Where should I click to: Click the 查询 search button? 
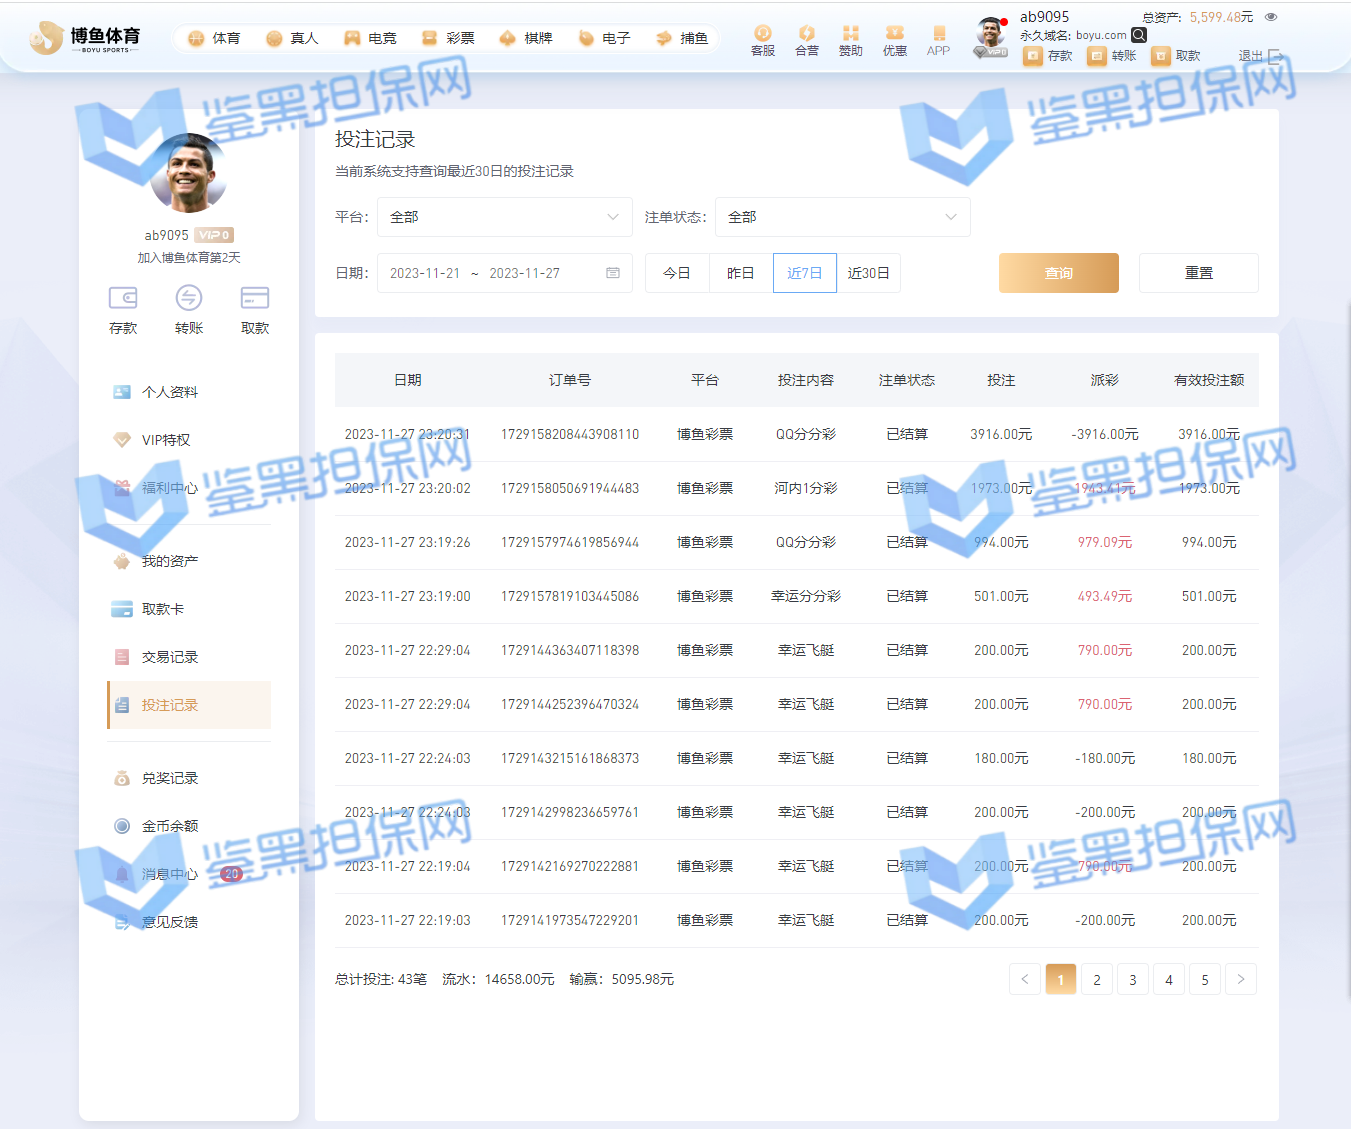1058,273
